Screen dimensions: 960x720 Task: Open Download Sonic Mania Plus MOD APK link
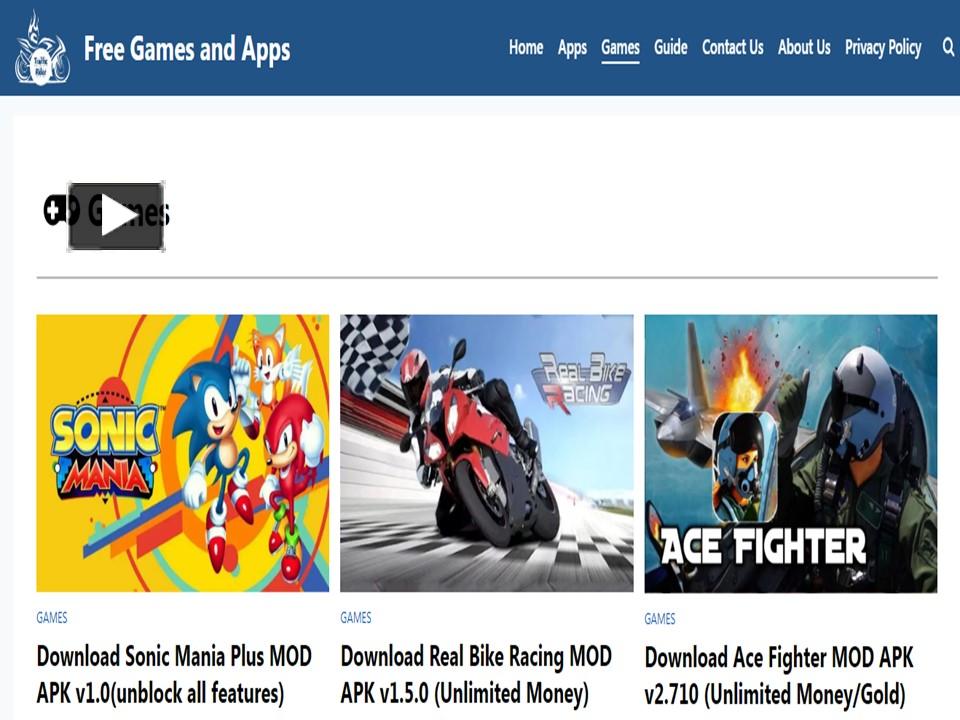[x=174, y=675]
